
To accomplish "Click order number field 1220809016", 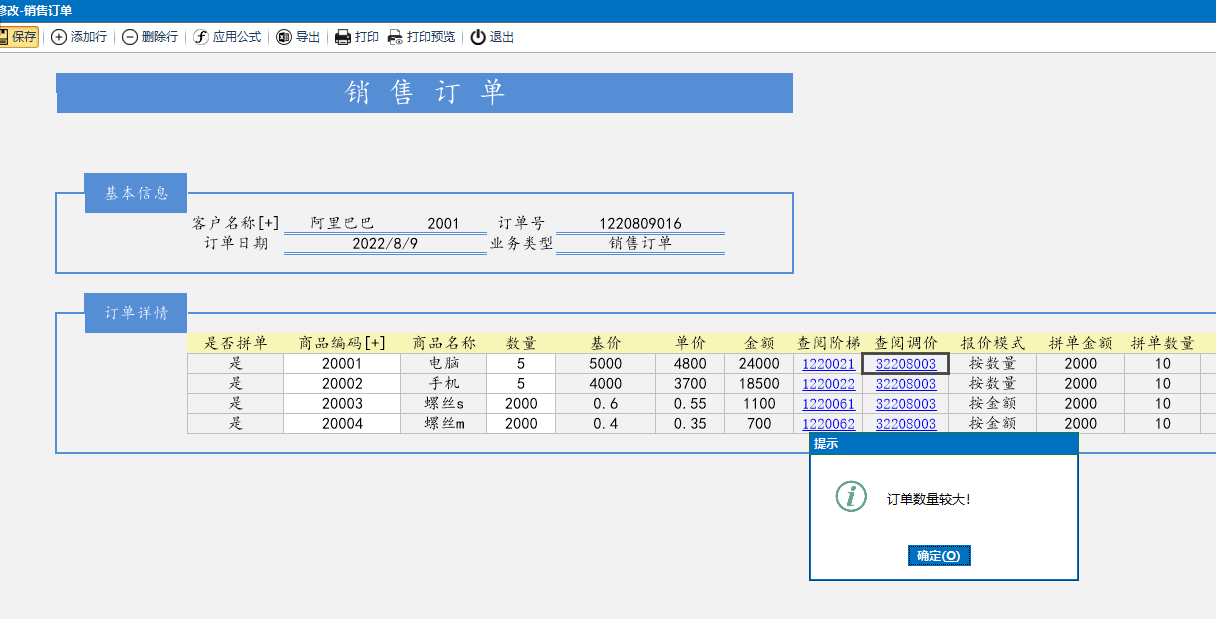I will [x=640, y=223].
